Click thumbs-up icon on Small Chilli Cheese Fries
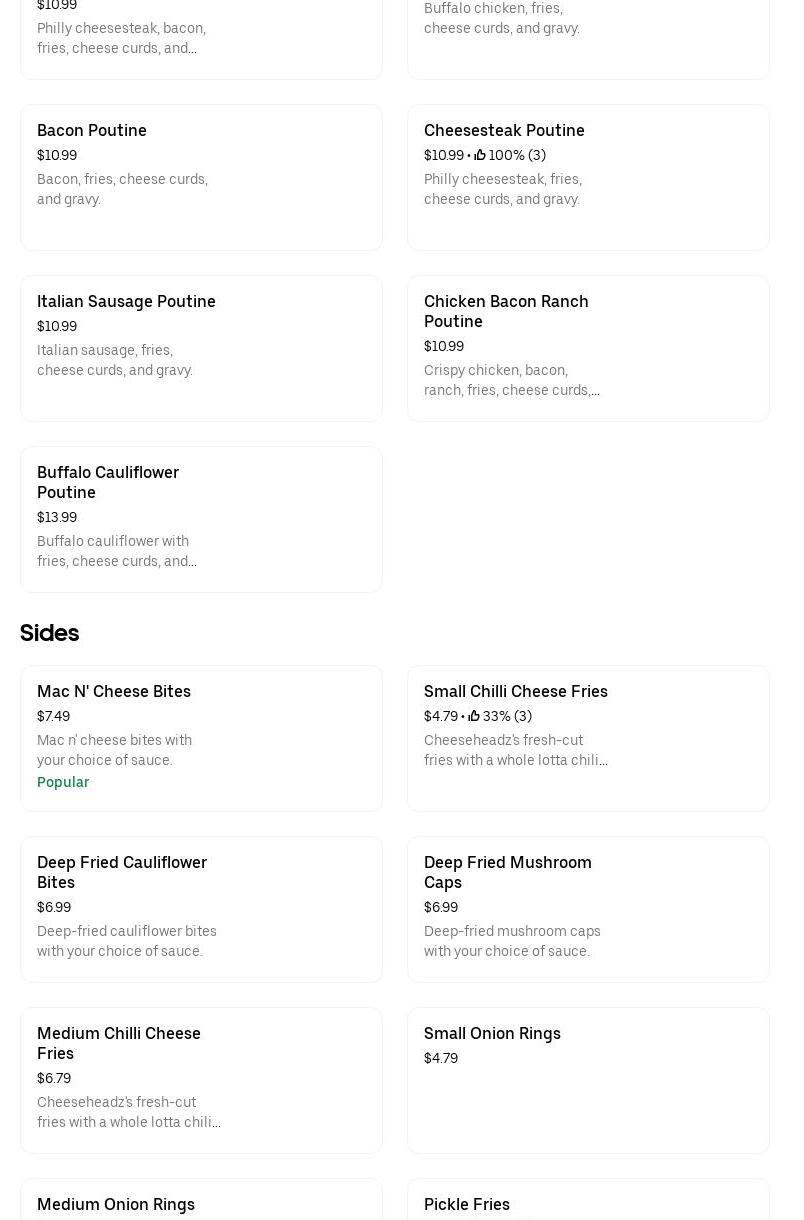The image size is (804, 1220). click(x=474, y=716)
